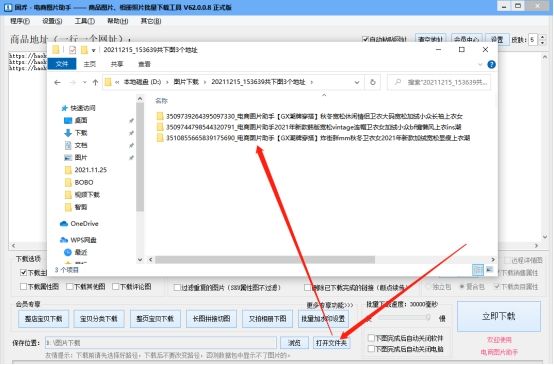Click folder icon of 3509739264395097330 item
This screenshot has height=365, width=554.
pyautogui.click(x=160, y=116)
